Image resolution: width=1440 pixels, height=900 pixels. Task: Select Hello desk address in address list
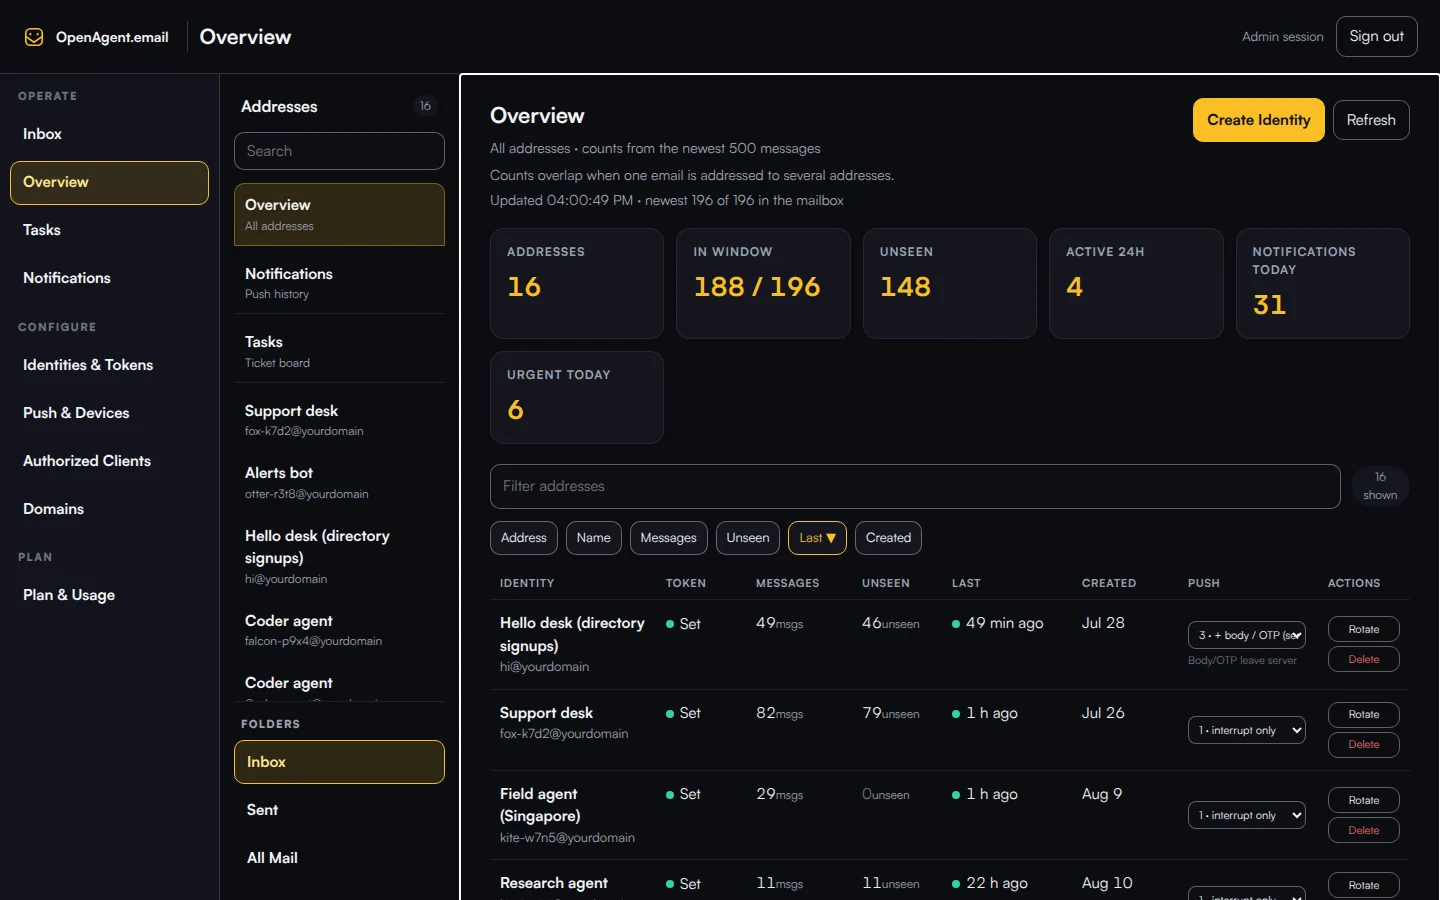coord(339,556)
